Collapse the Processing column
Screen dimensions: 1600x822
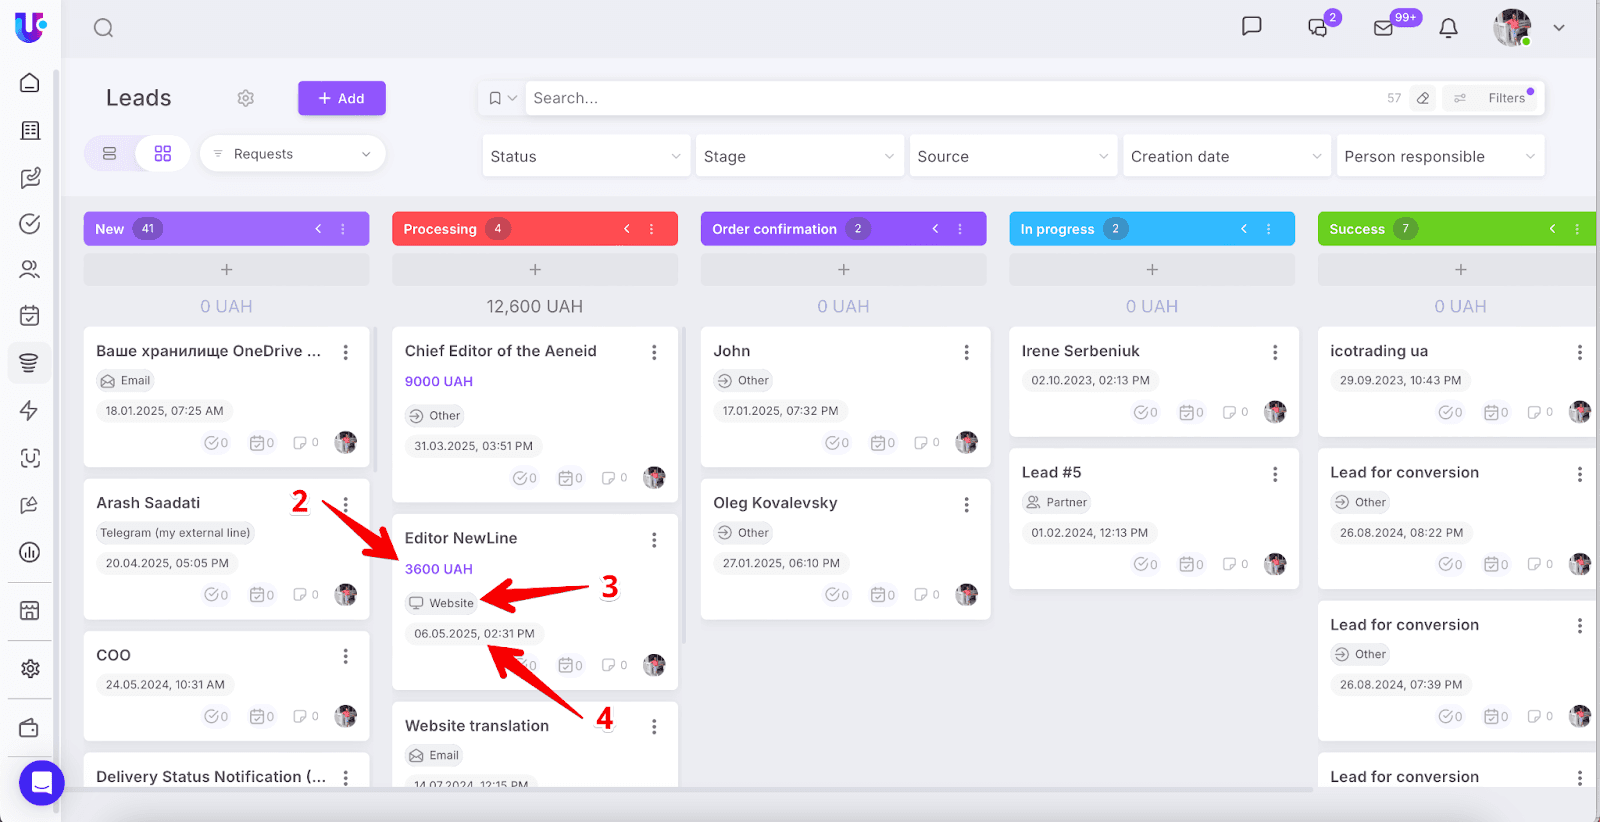pos(627,229)
